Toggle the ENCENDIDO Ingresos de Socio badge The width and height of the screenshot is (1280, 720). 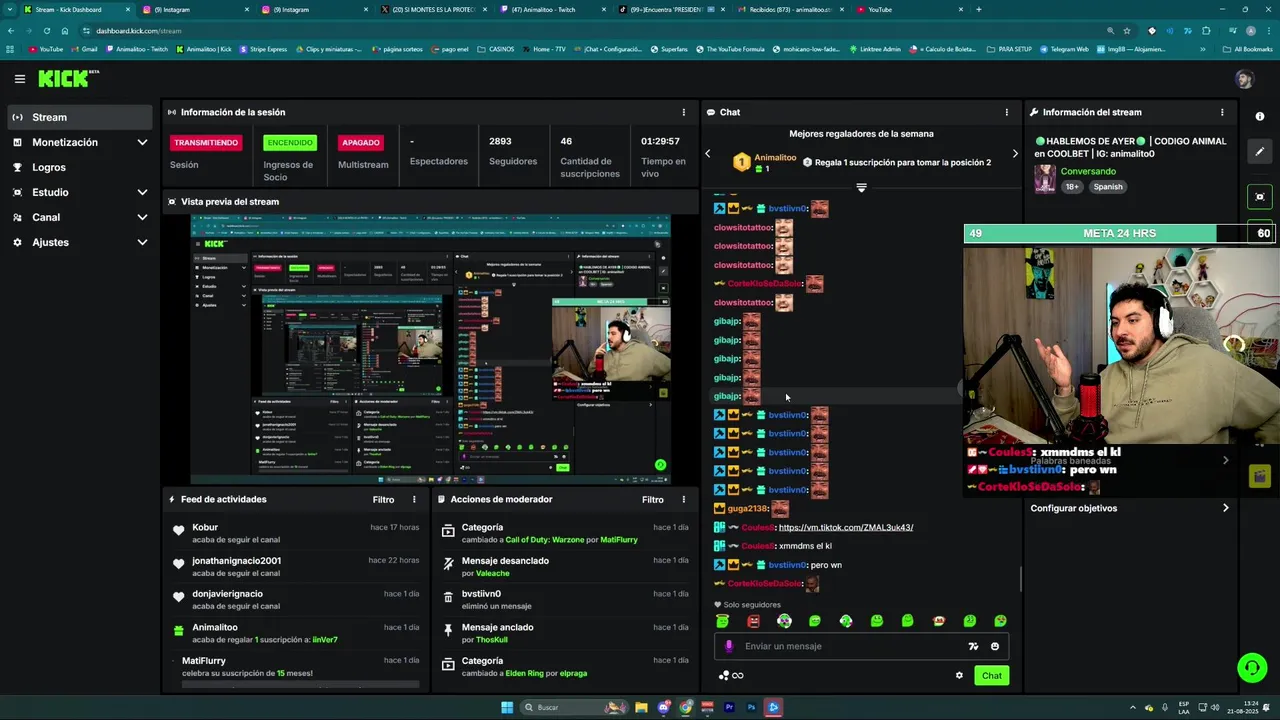[x=289, y=142]
